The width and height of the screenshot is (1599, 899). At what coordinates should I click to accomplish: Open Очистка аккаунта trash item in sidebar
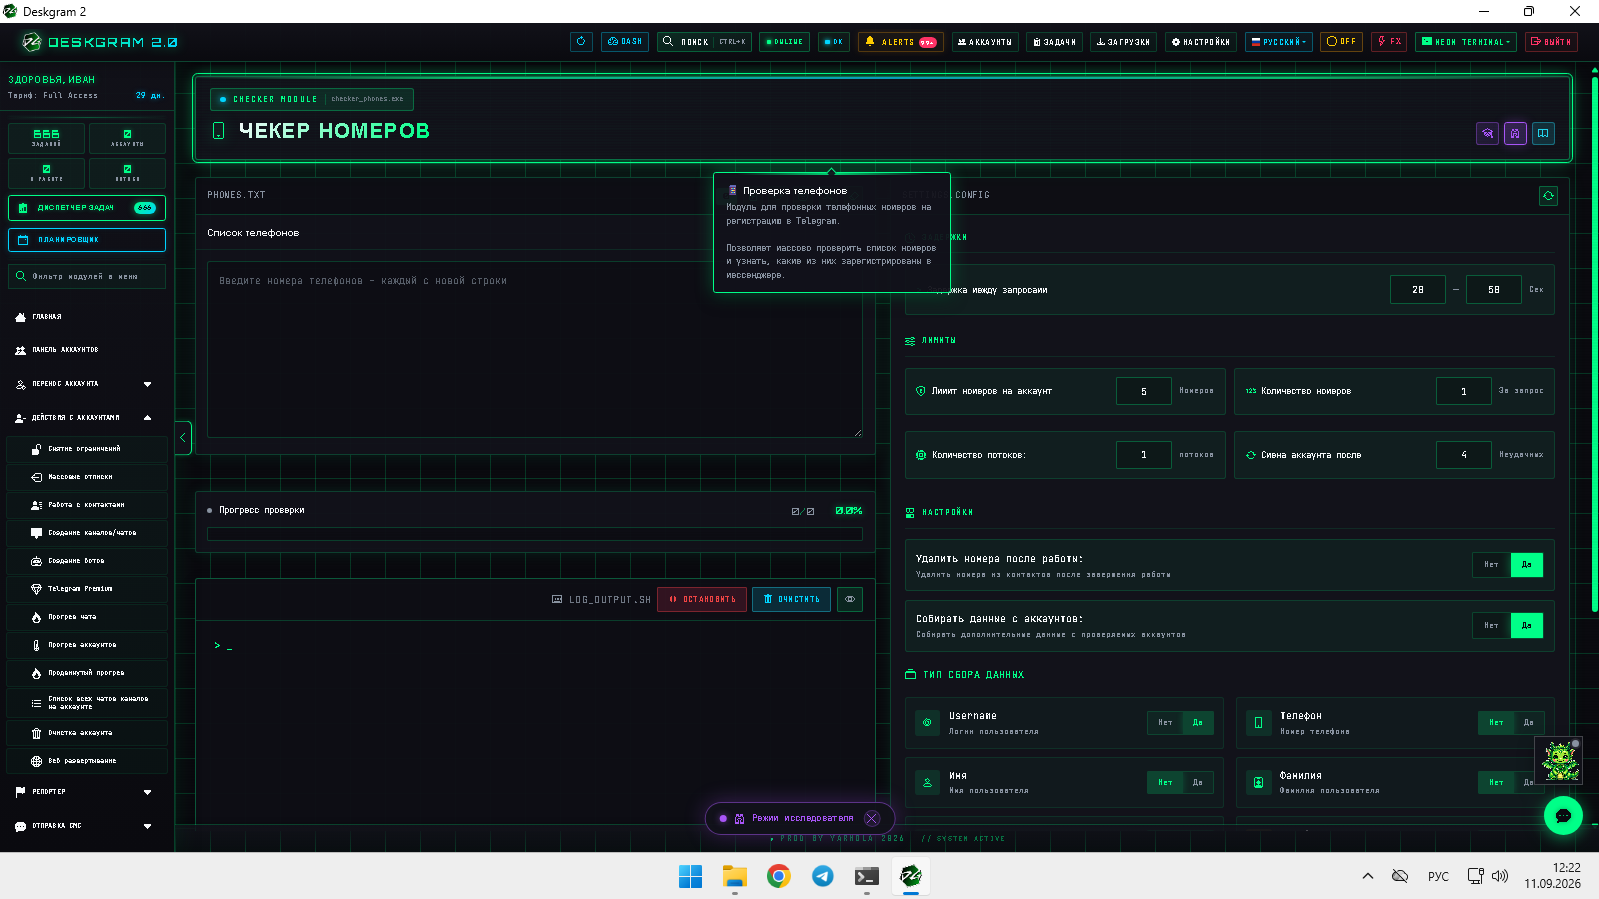[87, 733]
